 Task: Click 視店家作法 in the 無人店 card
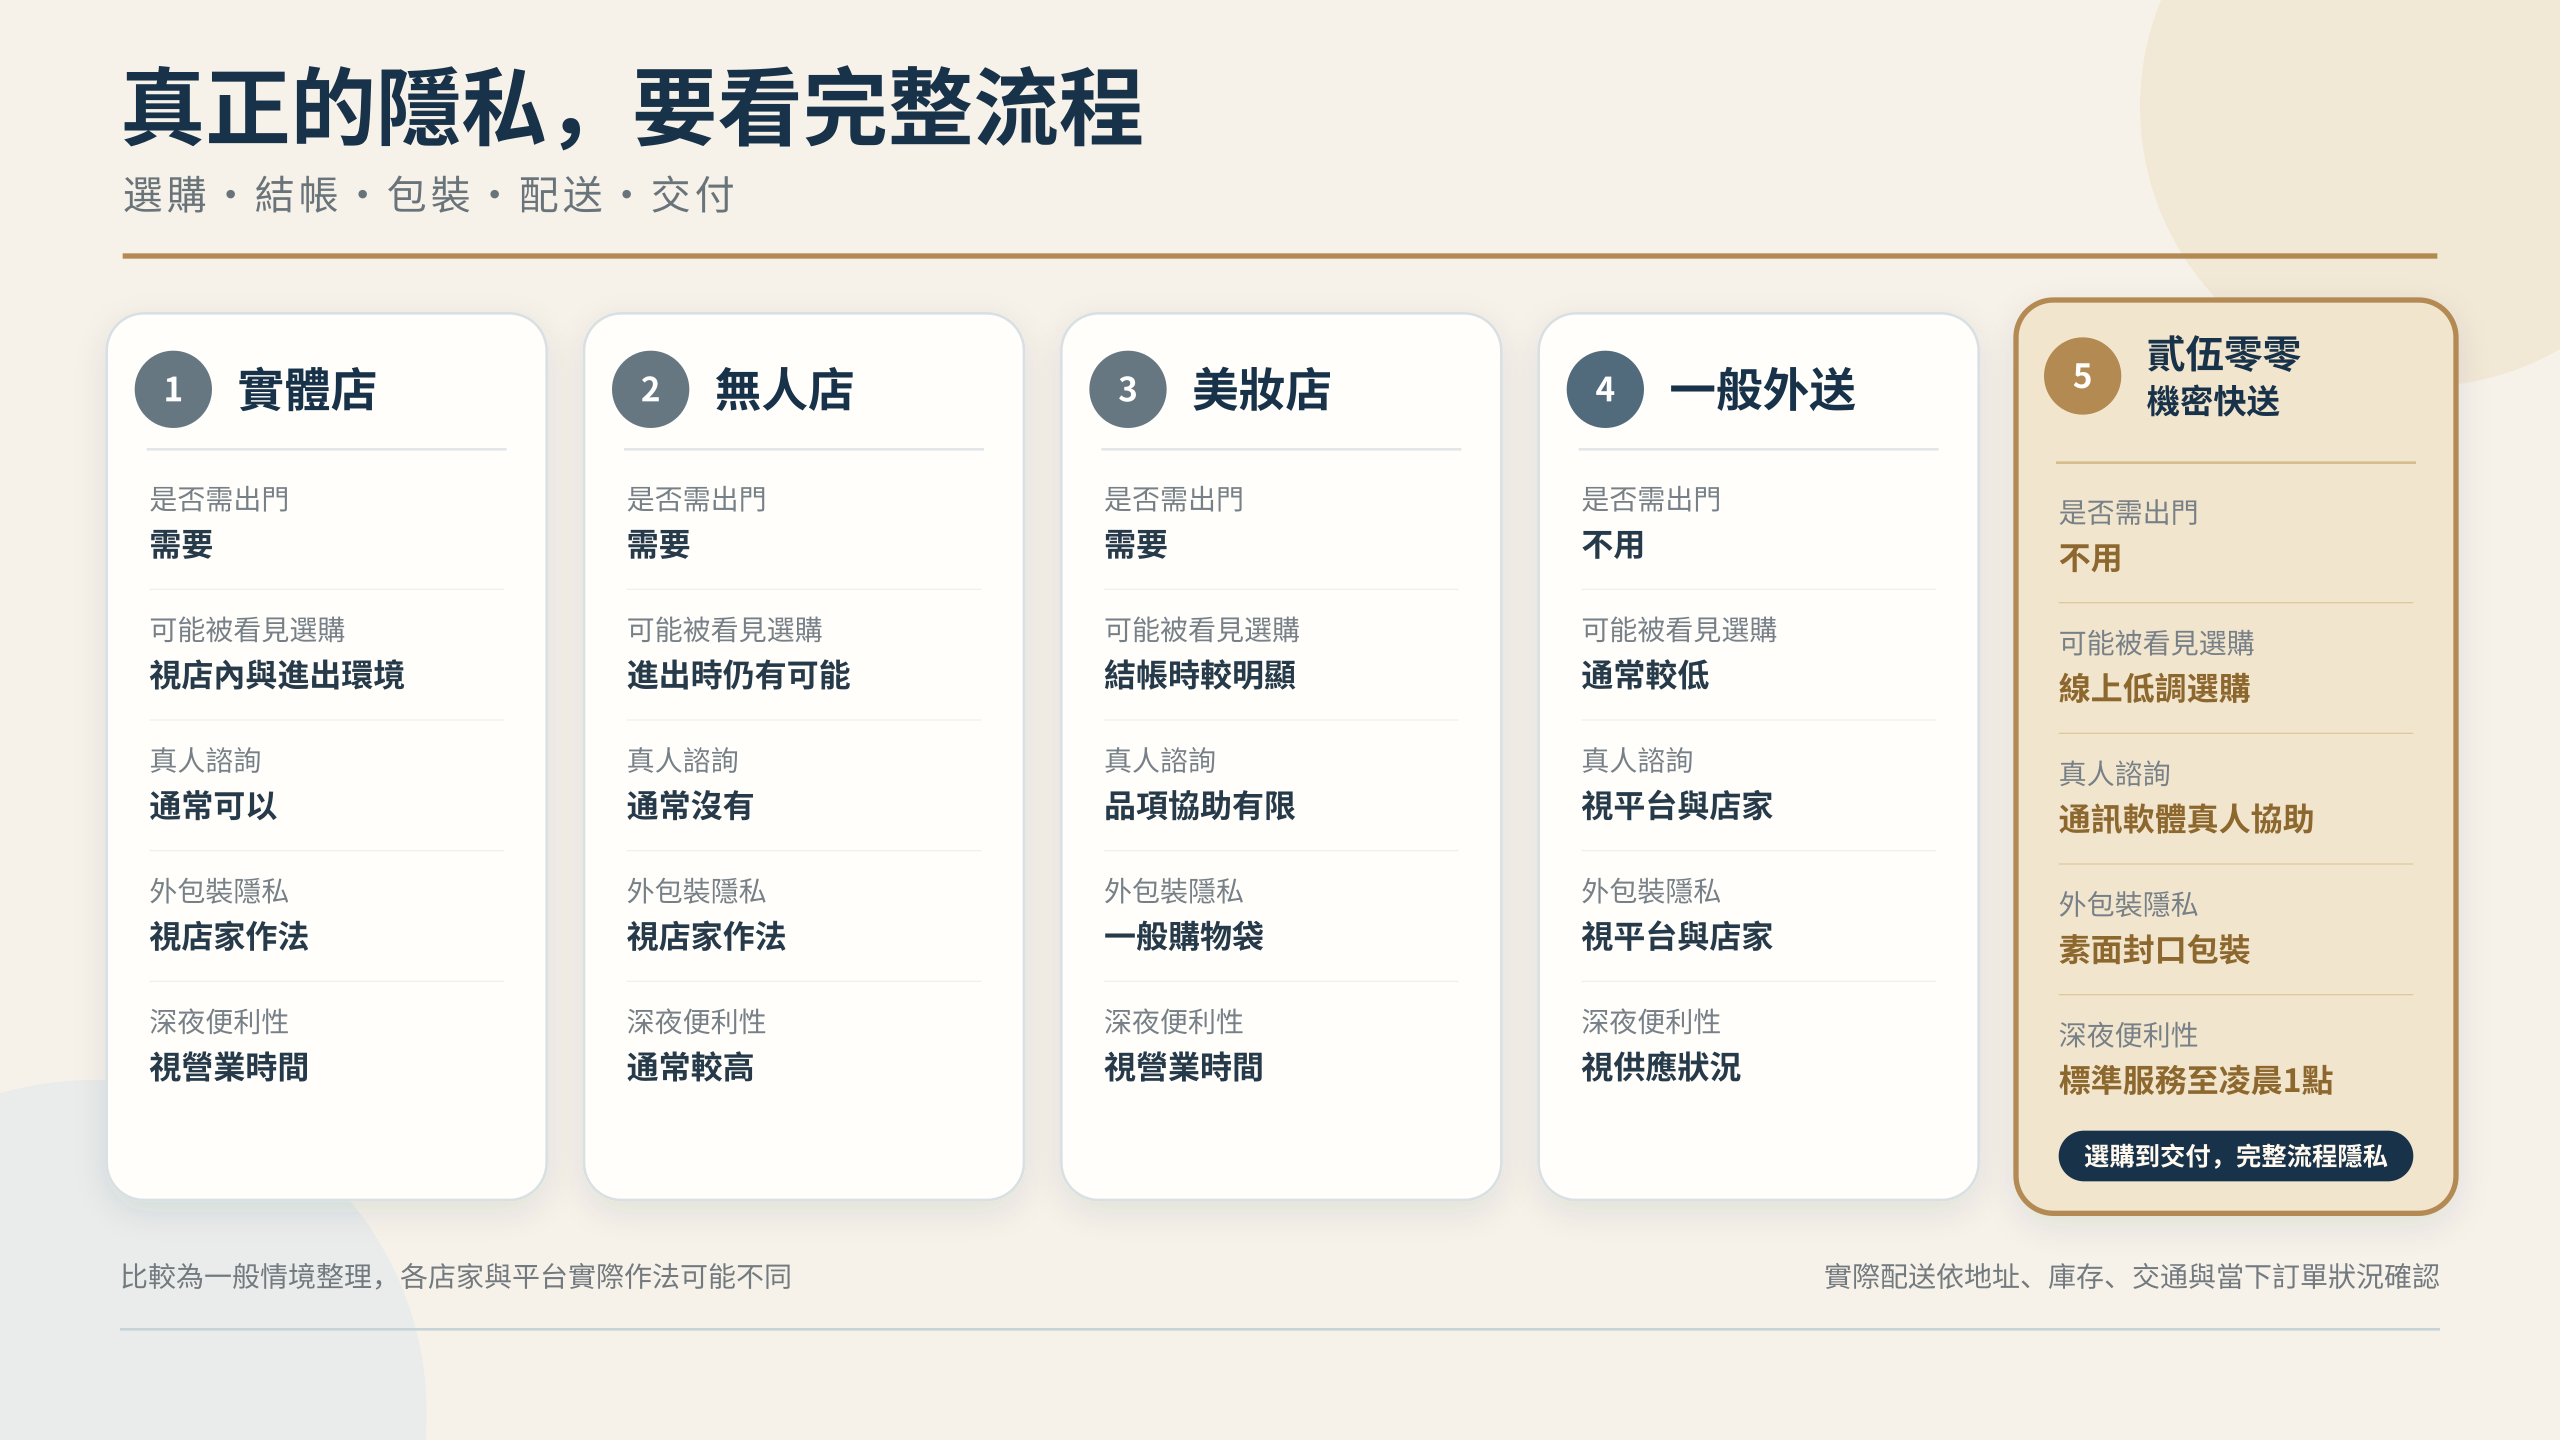click(706, 937)
